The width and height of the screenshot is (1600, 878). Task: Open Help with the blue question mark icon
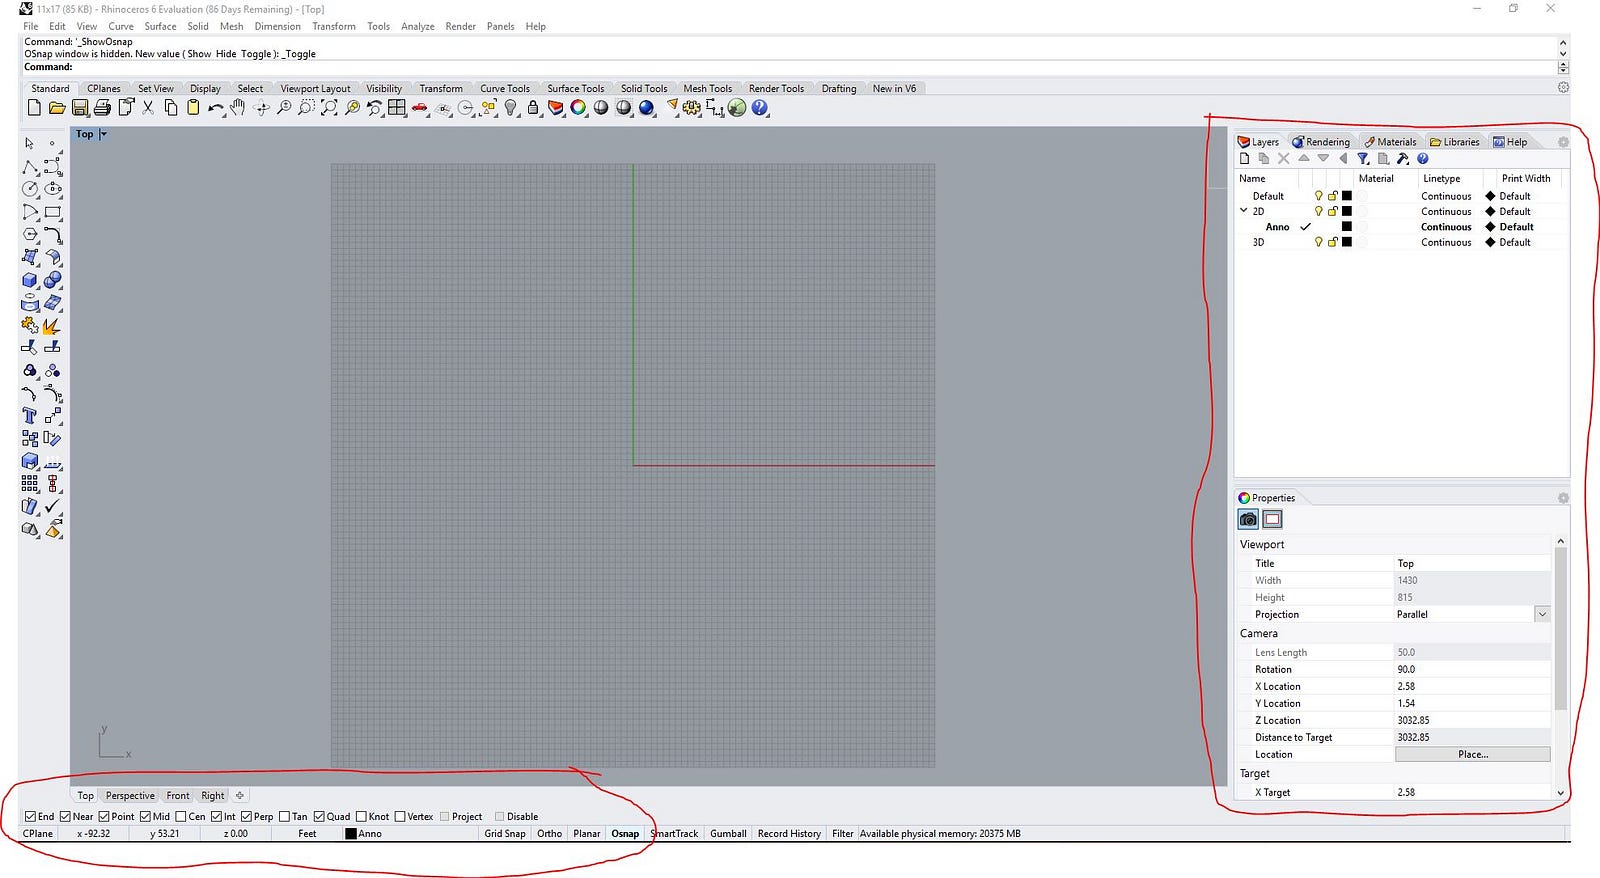tap(760, 107)
